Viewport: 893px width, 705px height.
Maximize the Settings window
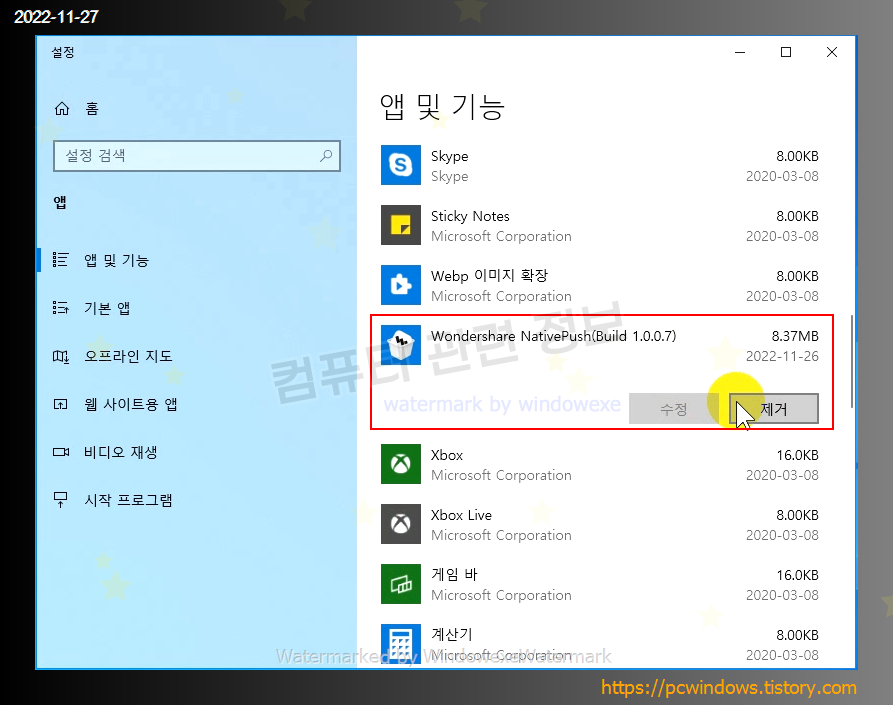[786, 52]
